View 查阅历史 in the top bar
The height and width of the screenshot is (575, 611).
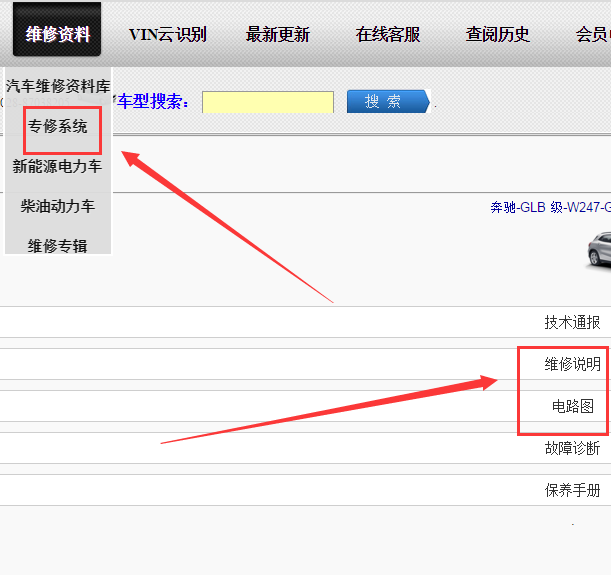[497, 34]
